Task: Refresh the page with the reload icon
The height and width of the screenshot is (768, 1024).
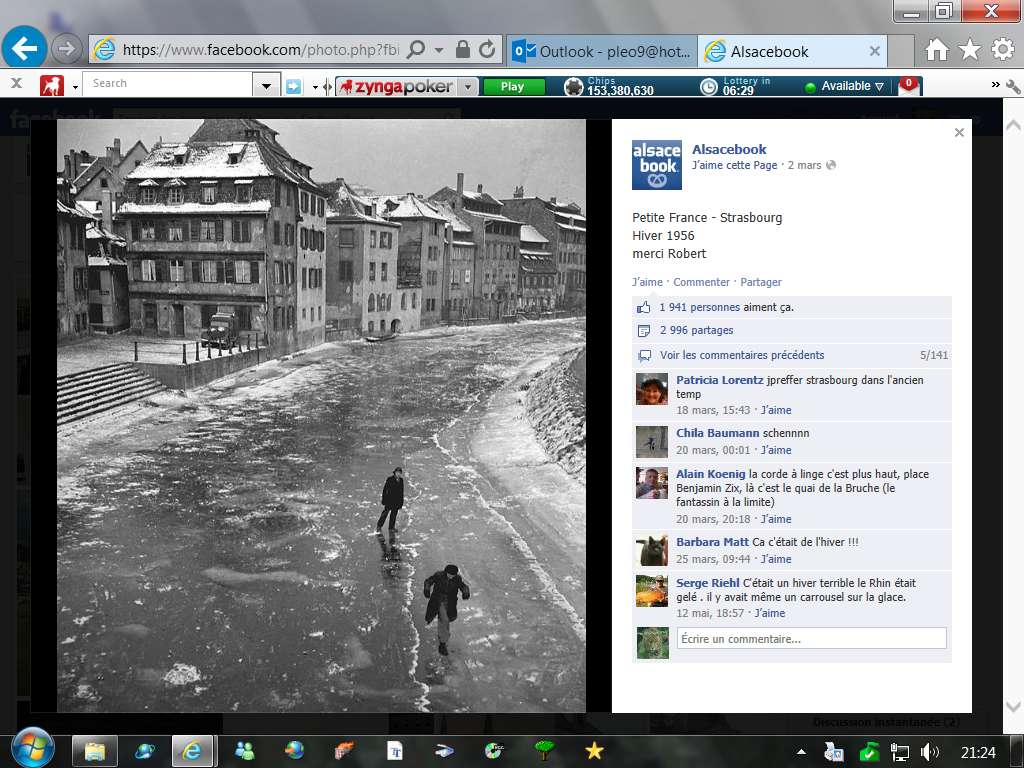Action: pos(487,49)
